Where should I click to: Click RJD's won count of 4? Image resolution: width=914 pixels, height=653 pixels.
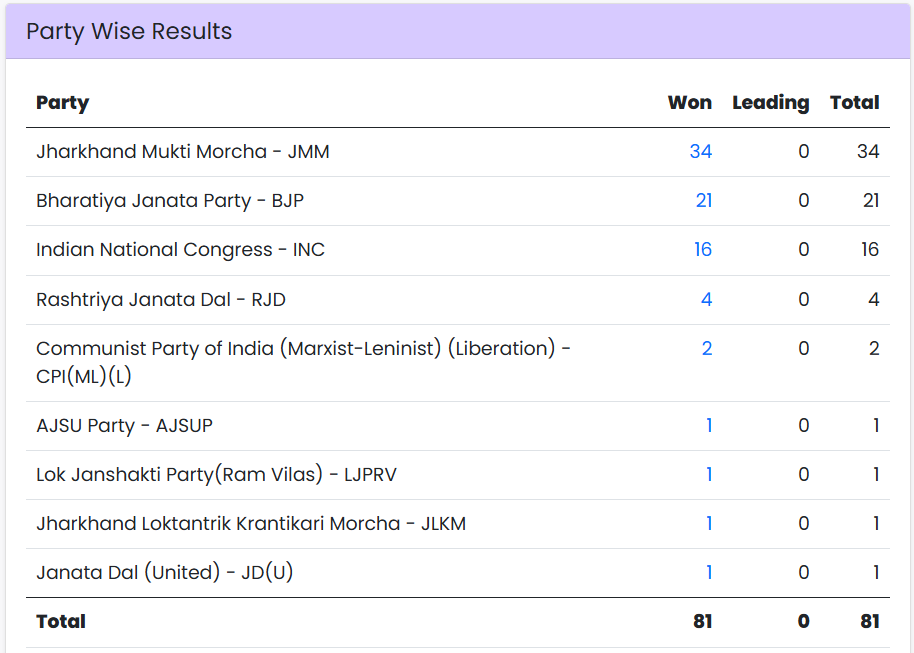coord(707,299)
